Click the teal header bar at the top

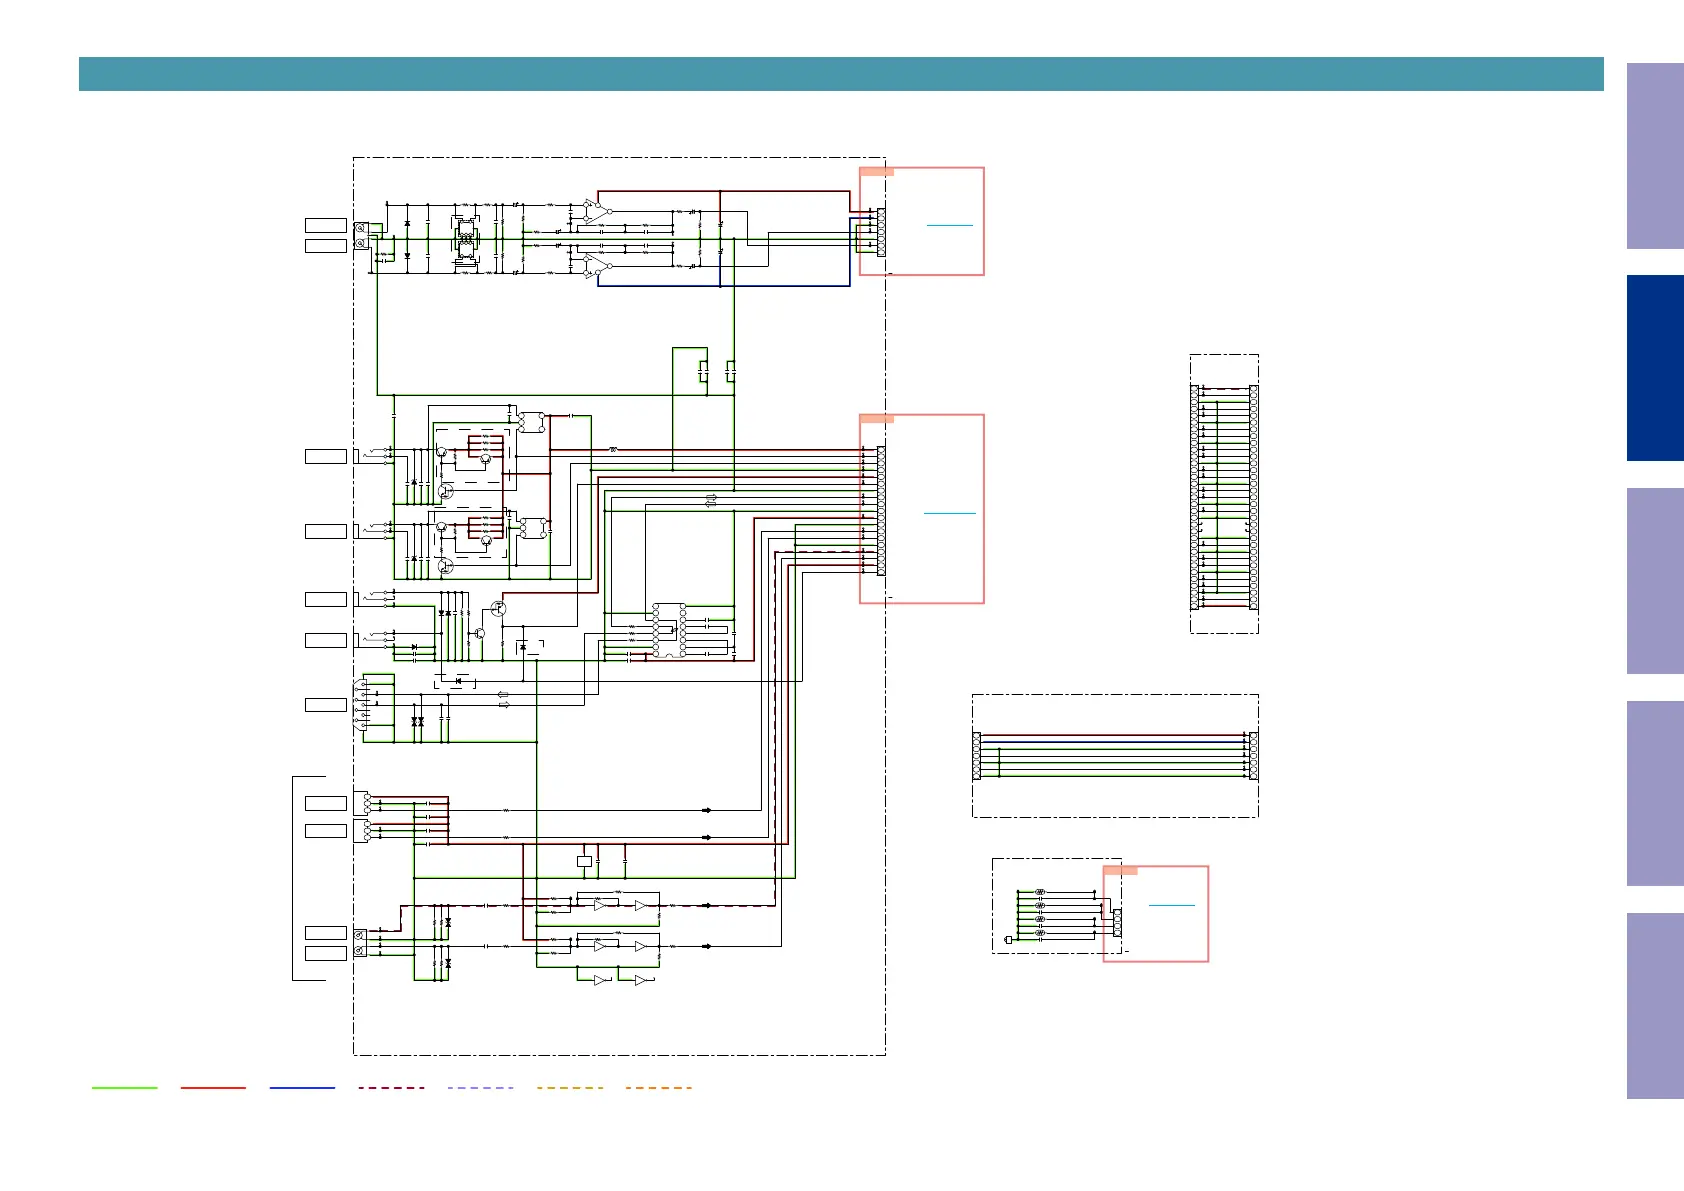coord(840,74)
